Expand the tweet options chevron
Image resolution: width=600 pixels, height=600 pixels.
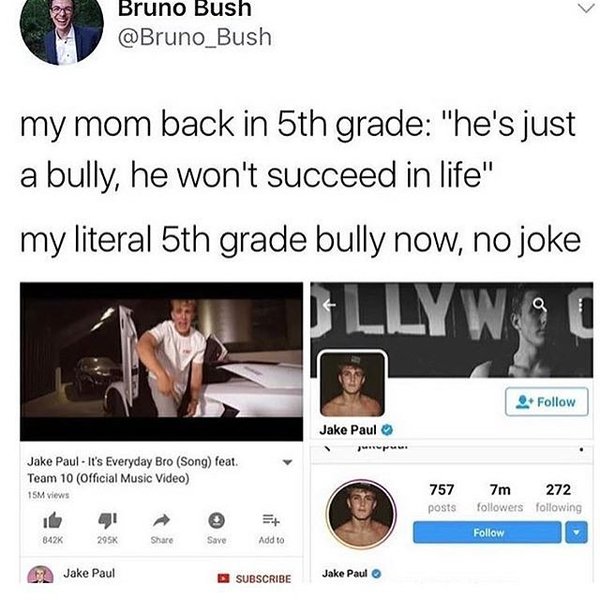tap(586, 7)
